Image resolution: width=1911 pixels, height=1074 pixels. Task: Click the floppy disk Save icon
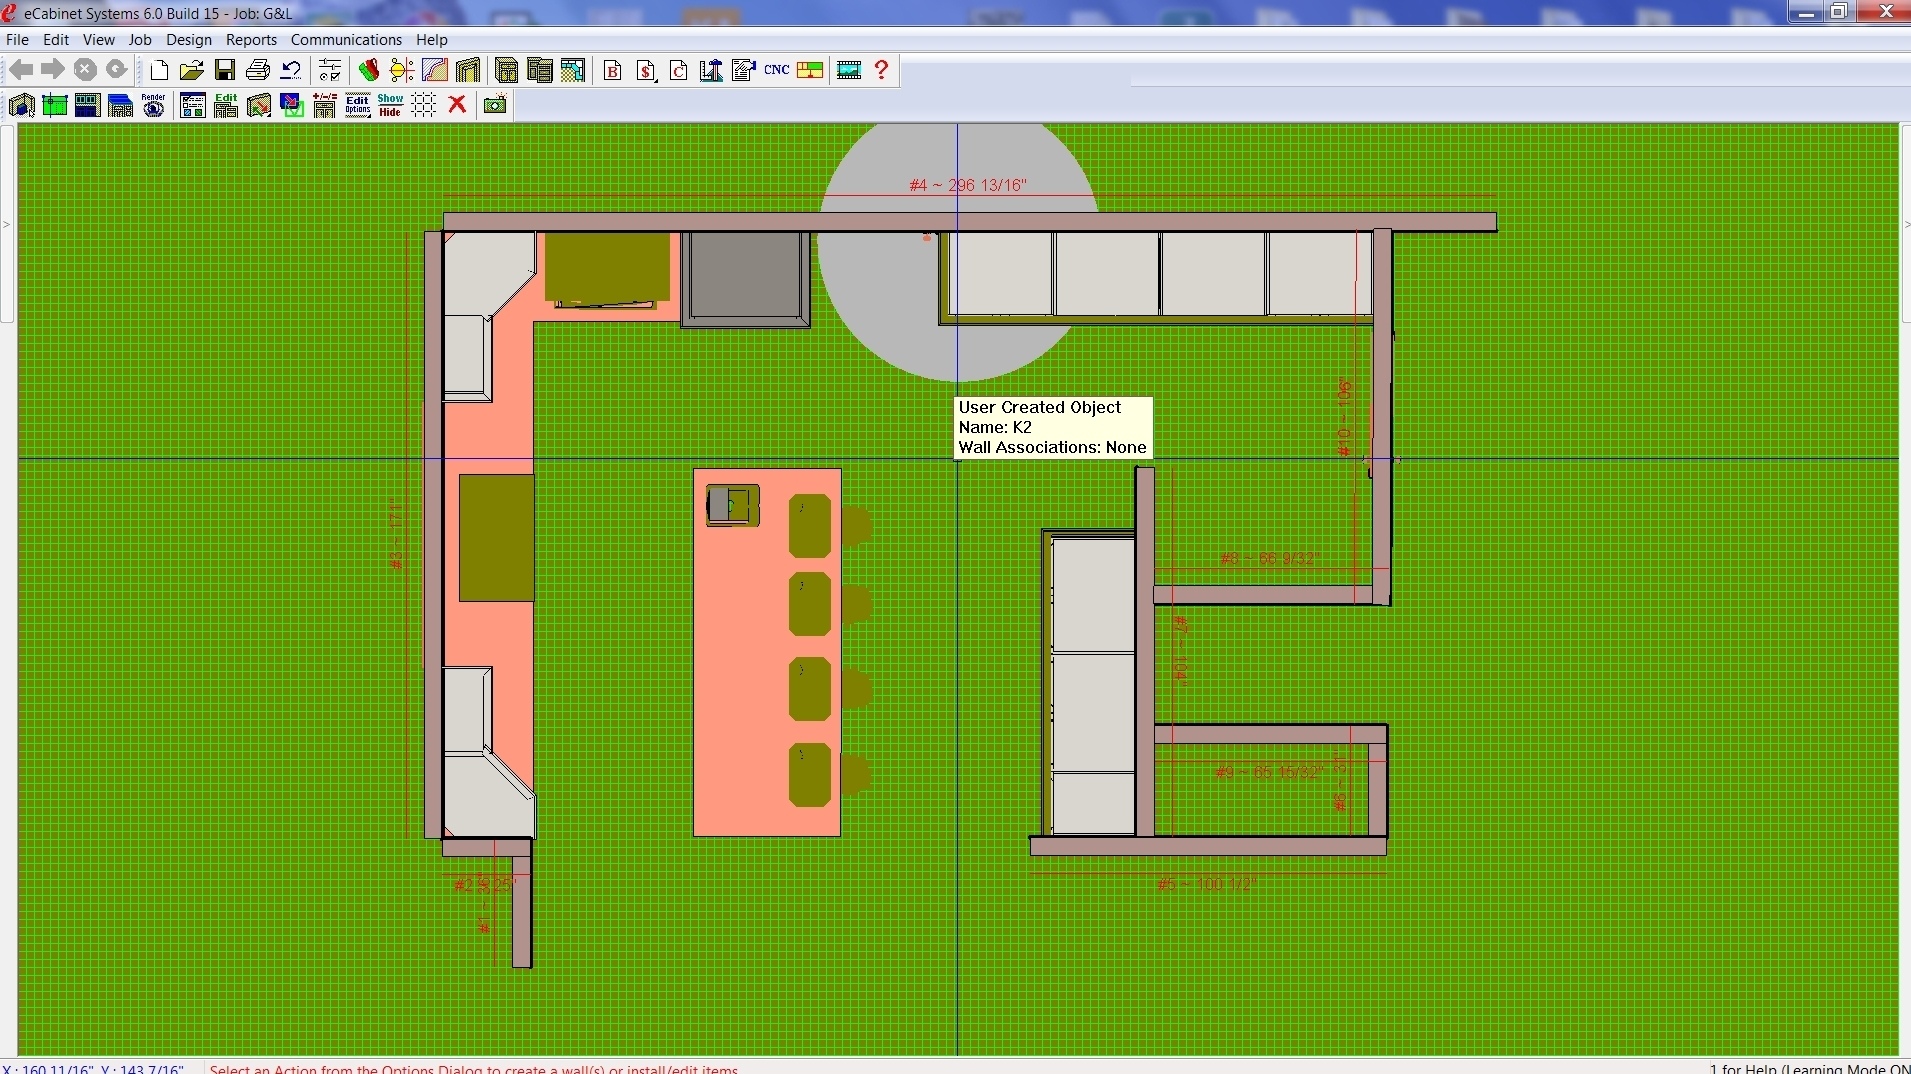(x=225, y=70)
